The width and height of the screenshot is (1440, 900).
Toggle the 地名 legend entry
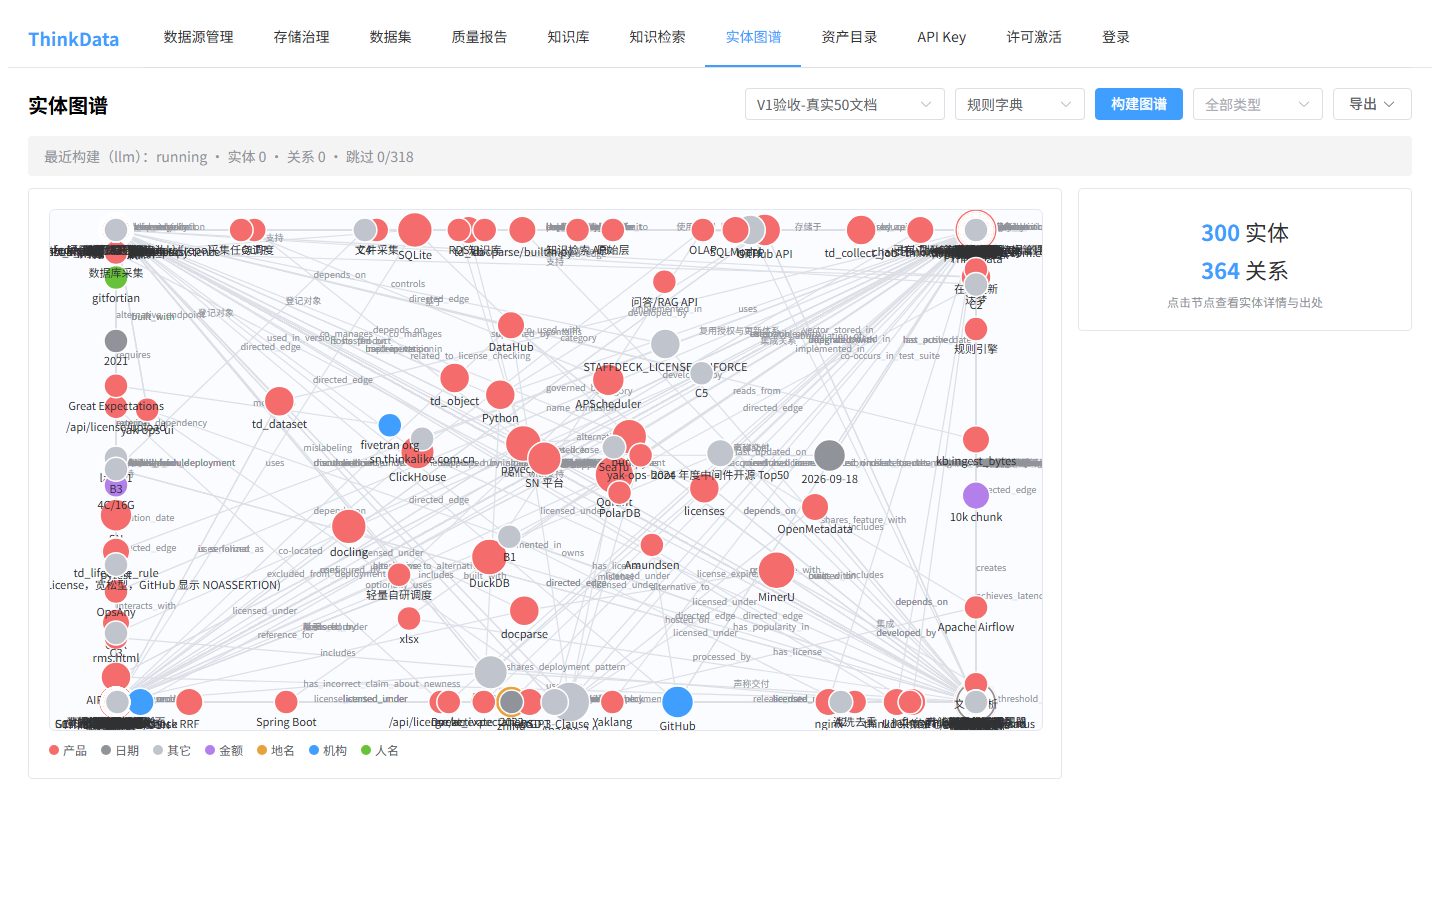276,750
